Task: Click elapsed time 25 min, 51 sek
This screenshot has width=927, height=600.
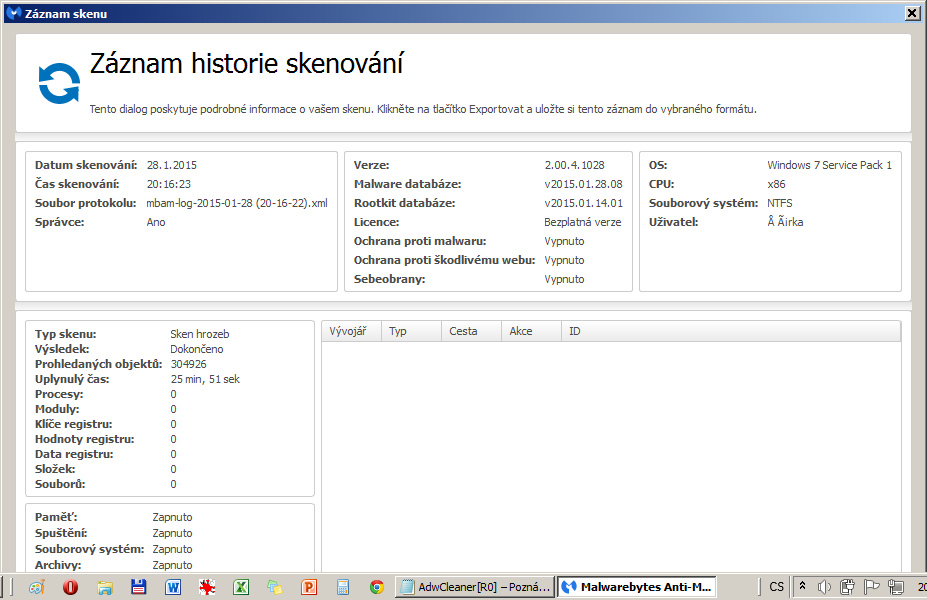Action: pyautogui.click(x=205, y=380)
